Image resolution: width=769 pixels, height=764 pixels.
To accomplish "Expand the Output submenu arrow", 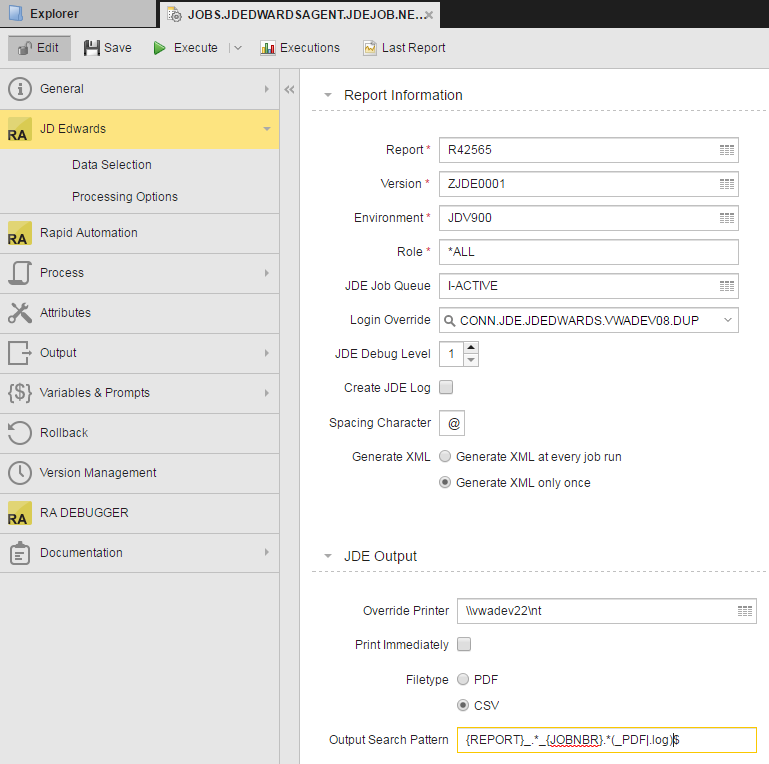I will pos(267,353).
